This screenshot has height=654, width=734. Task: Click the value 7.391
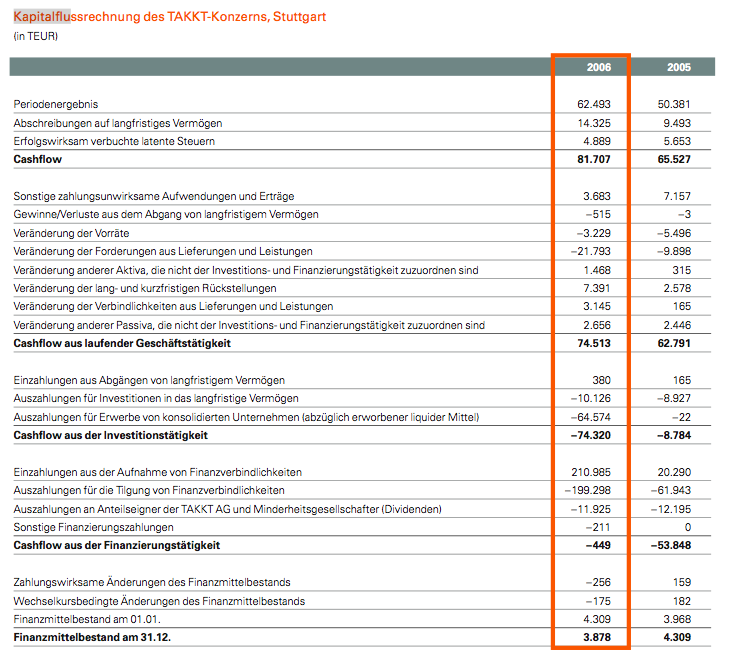coord(597,288)
